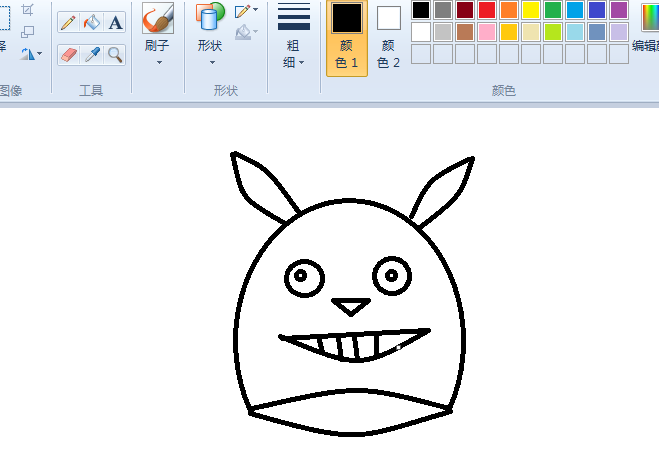Click the Rotate or flip icon
Screen dimensions: 659x459
pyautogui.click(x=27, y=54)
